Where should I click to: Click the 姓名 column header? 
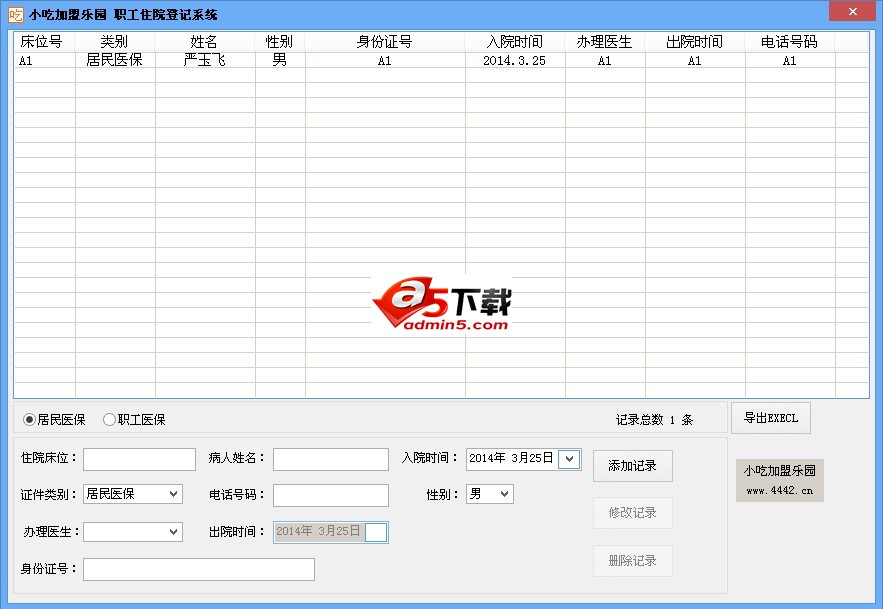[x=205, y=41]
